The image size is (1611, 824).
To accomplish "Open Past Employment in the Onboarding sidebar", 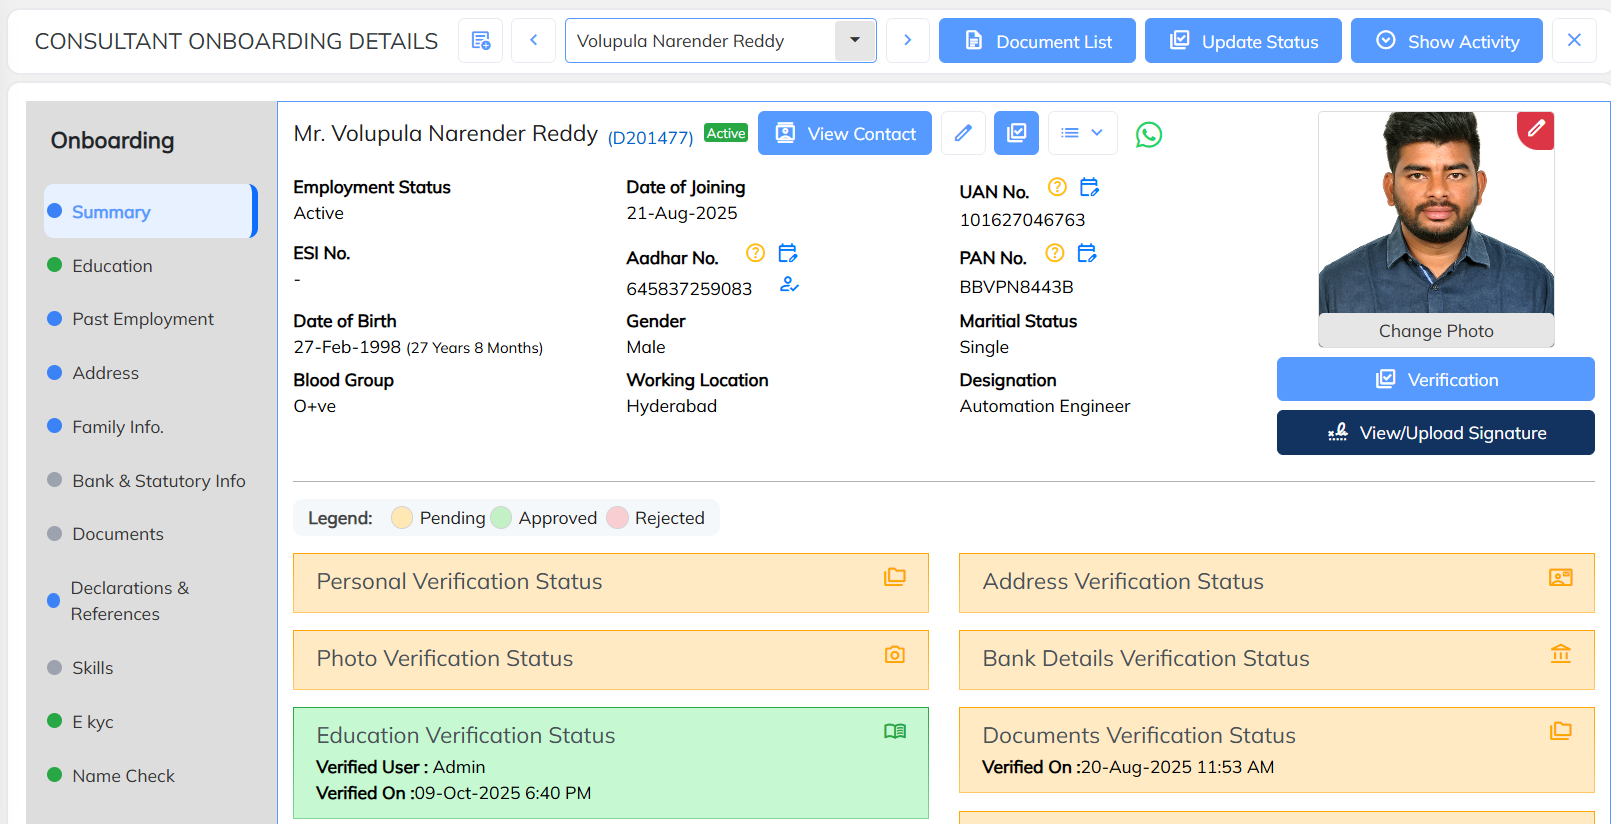I will [x=143, y=319].
